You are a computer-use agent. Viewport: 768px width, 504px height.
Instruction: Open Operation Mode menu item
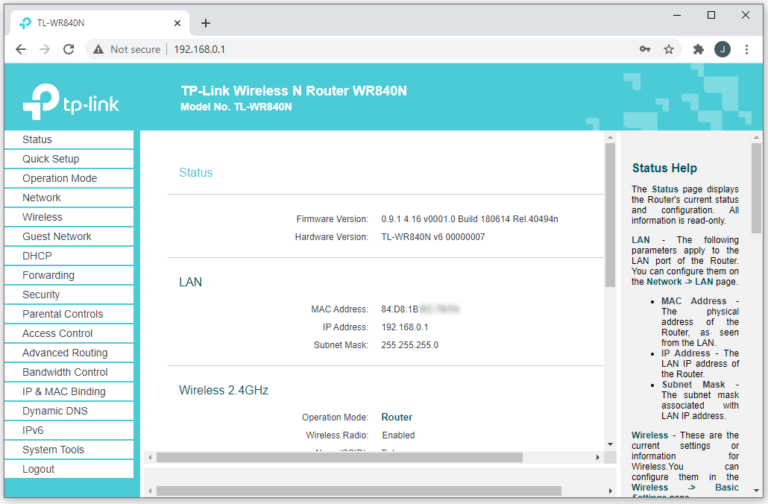(x=69, y=178)
